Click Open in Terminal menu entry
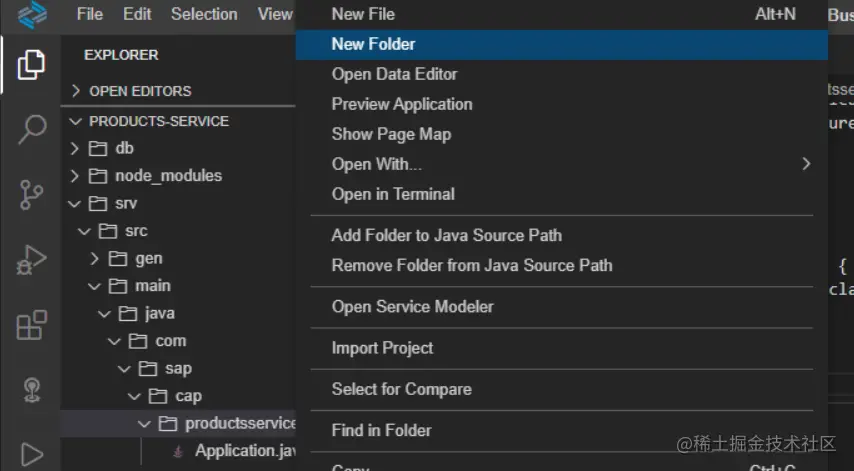Image resolution: width=854 pixels, height=471 pixels. [x=393, y=194]
